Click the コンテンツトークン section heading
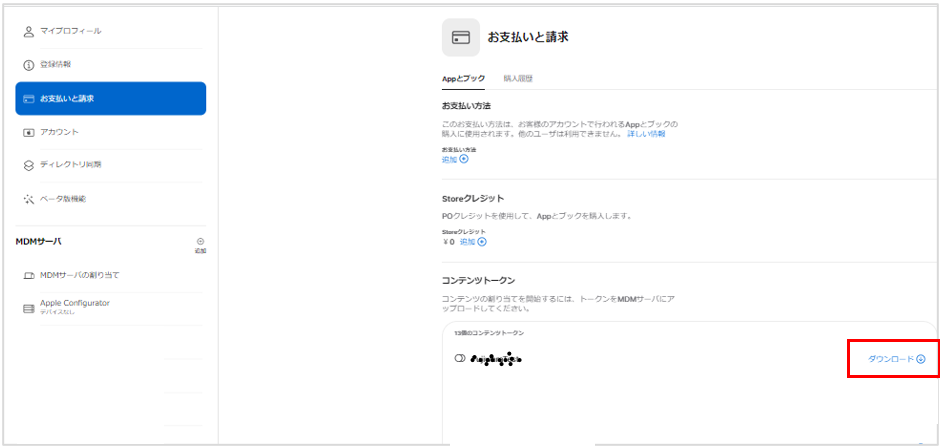This screenshot has width=943, height=448. pos(478,281)
